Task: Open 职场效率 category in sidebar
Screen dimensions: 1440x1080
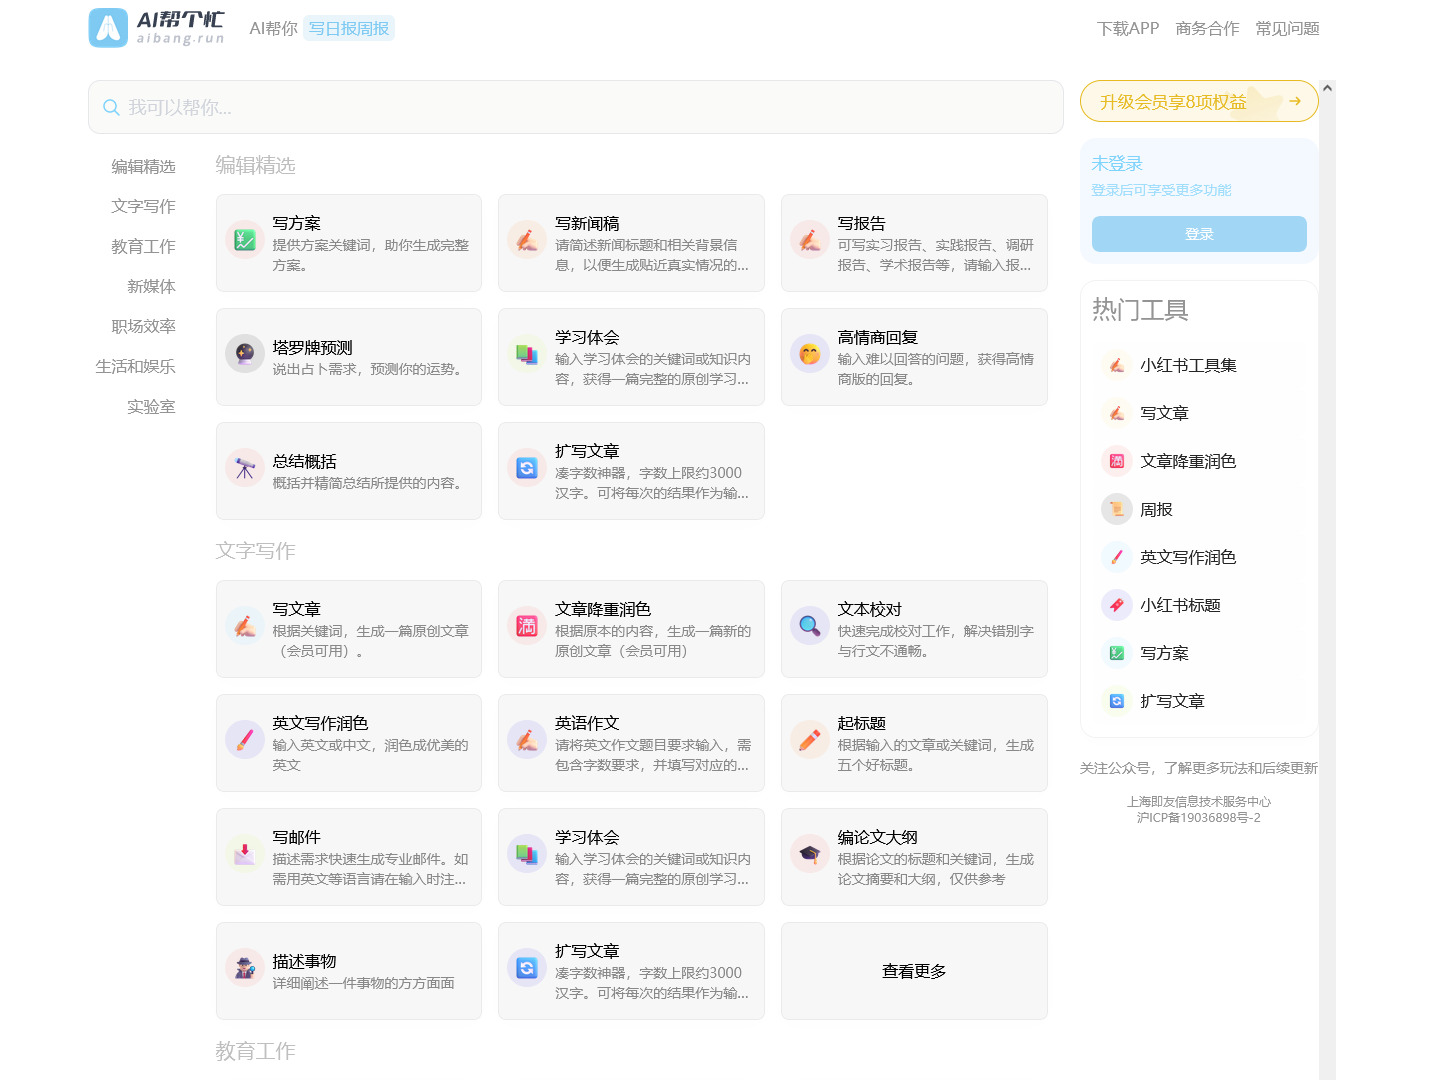Action: [143, 326]
